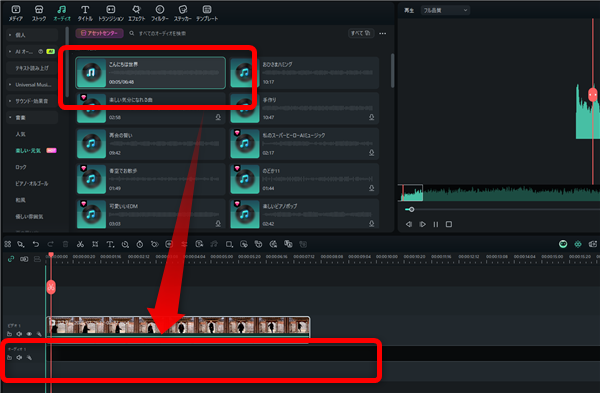Screen dimensions: 600x393
Task: Select the 春空でお散歩 audio track
Action: (150, 179)
